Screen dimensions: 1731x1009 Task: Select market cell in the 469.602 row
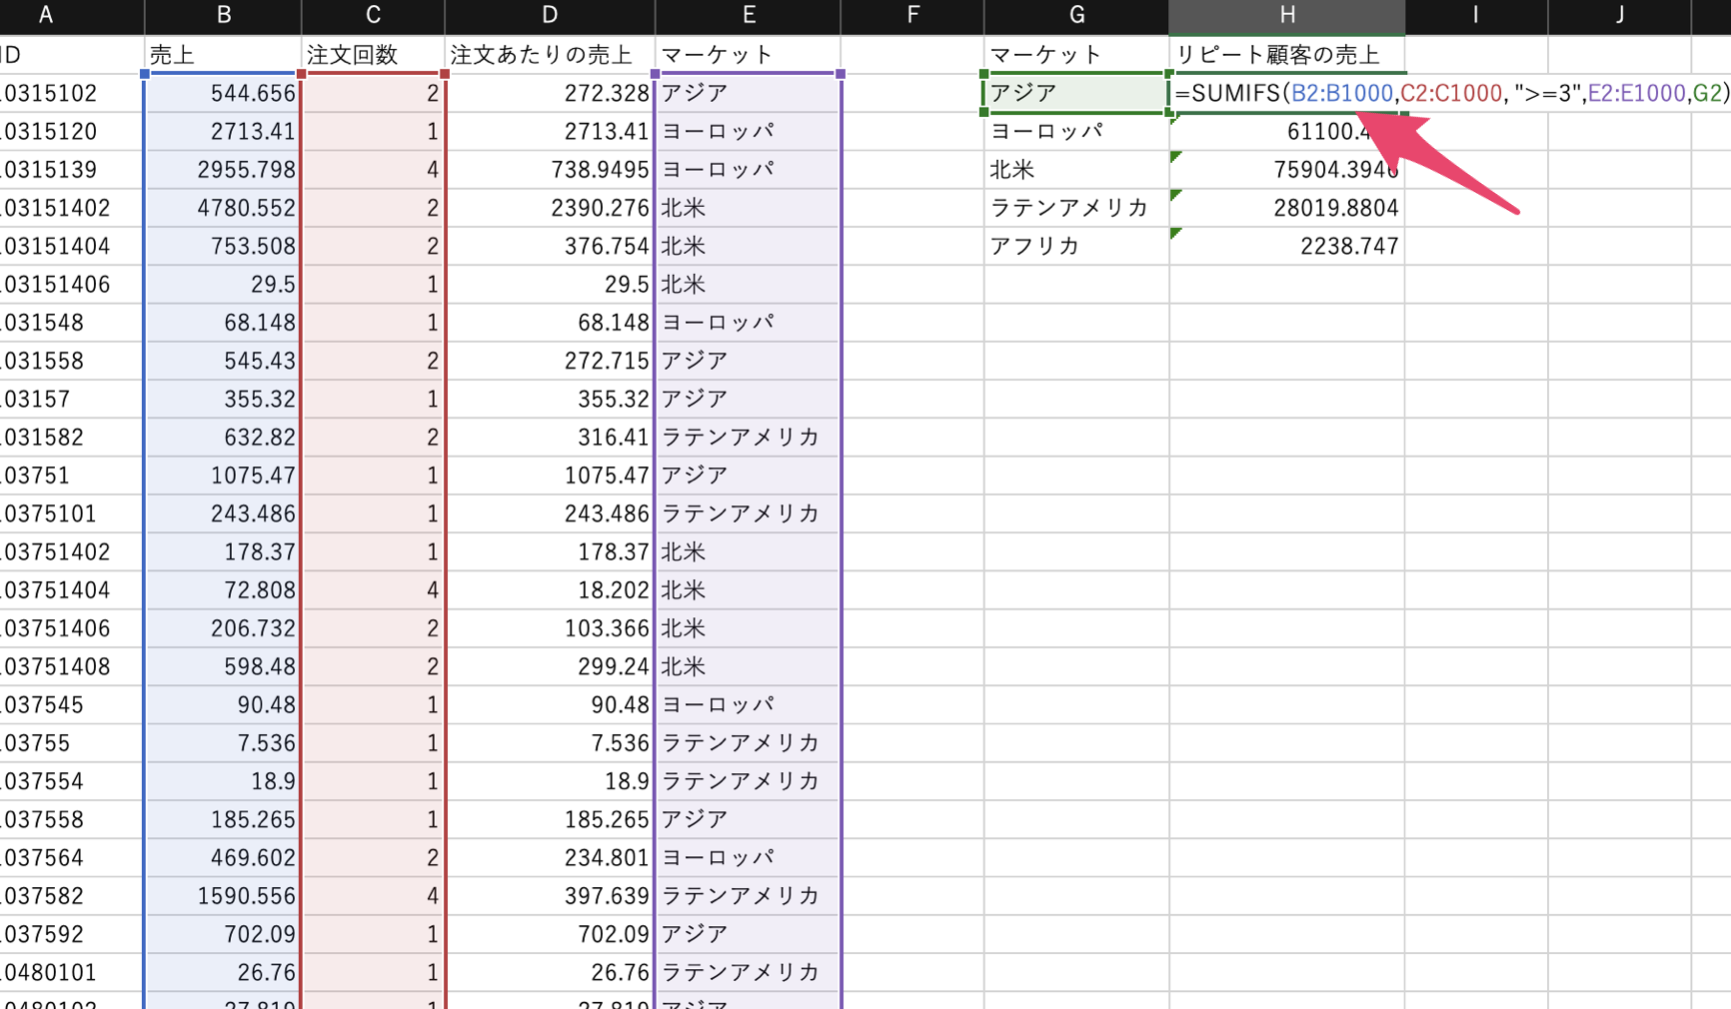tap(748, 857)
